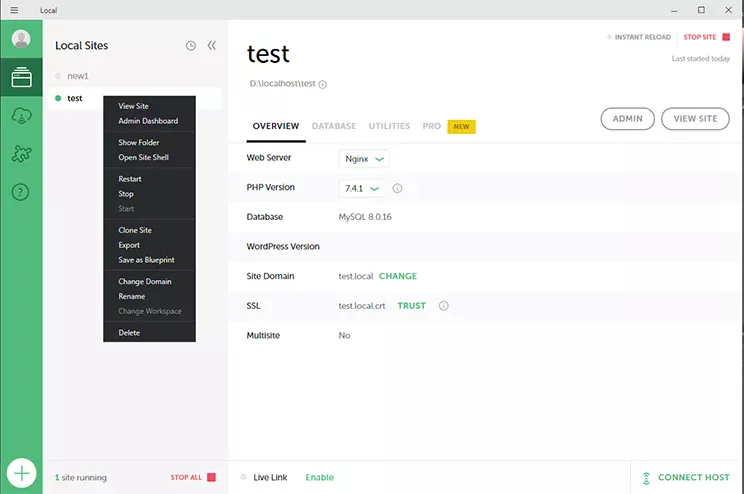This screenshot has height=494, width=744.
Task: Open the Help question mark icon
Action: 21,192
